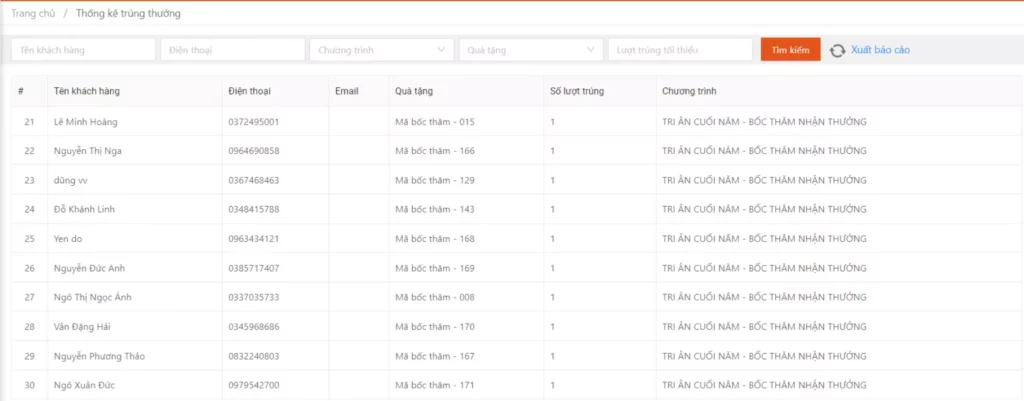1024x401 pixels.
Task: Select the Lượt trúng tối thiểu input
Action: 679,50
